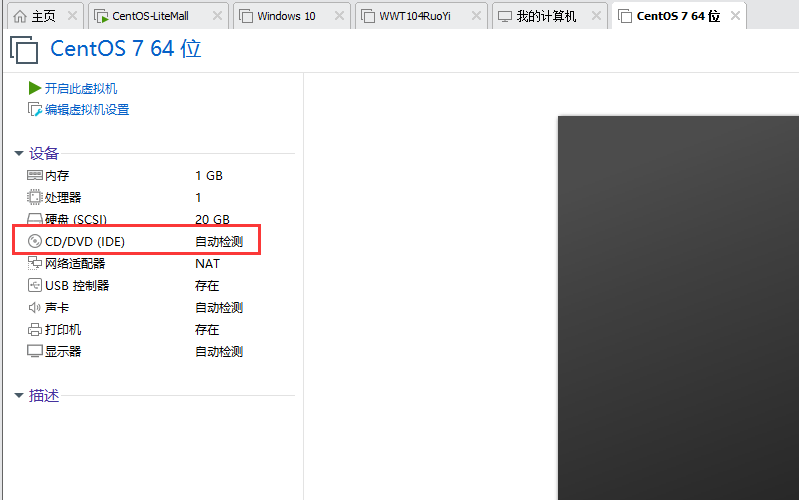Click the 声卡 speaker icon

tap(35, 308)
